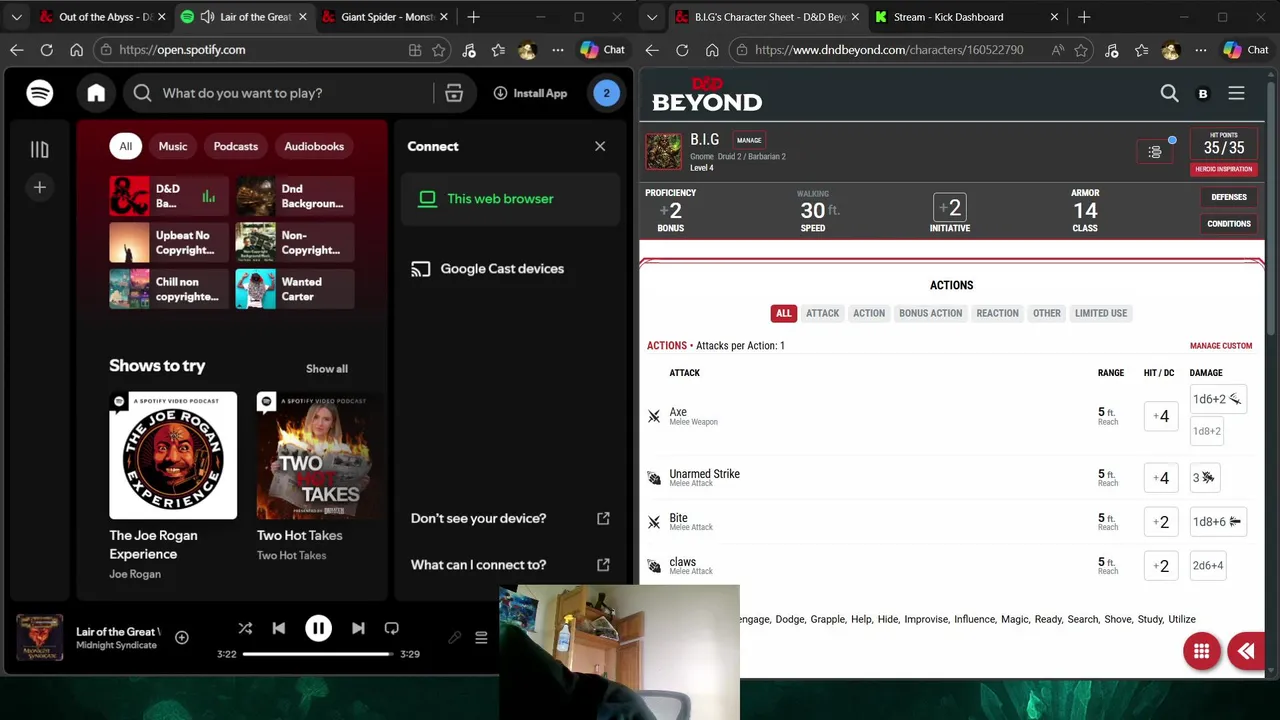Open the Conditions panel
The image size is (1280, 720).
(x=1229, y=224)
